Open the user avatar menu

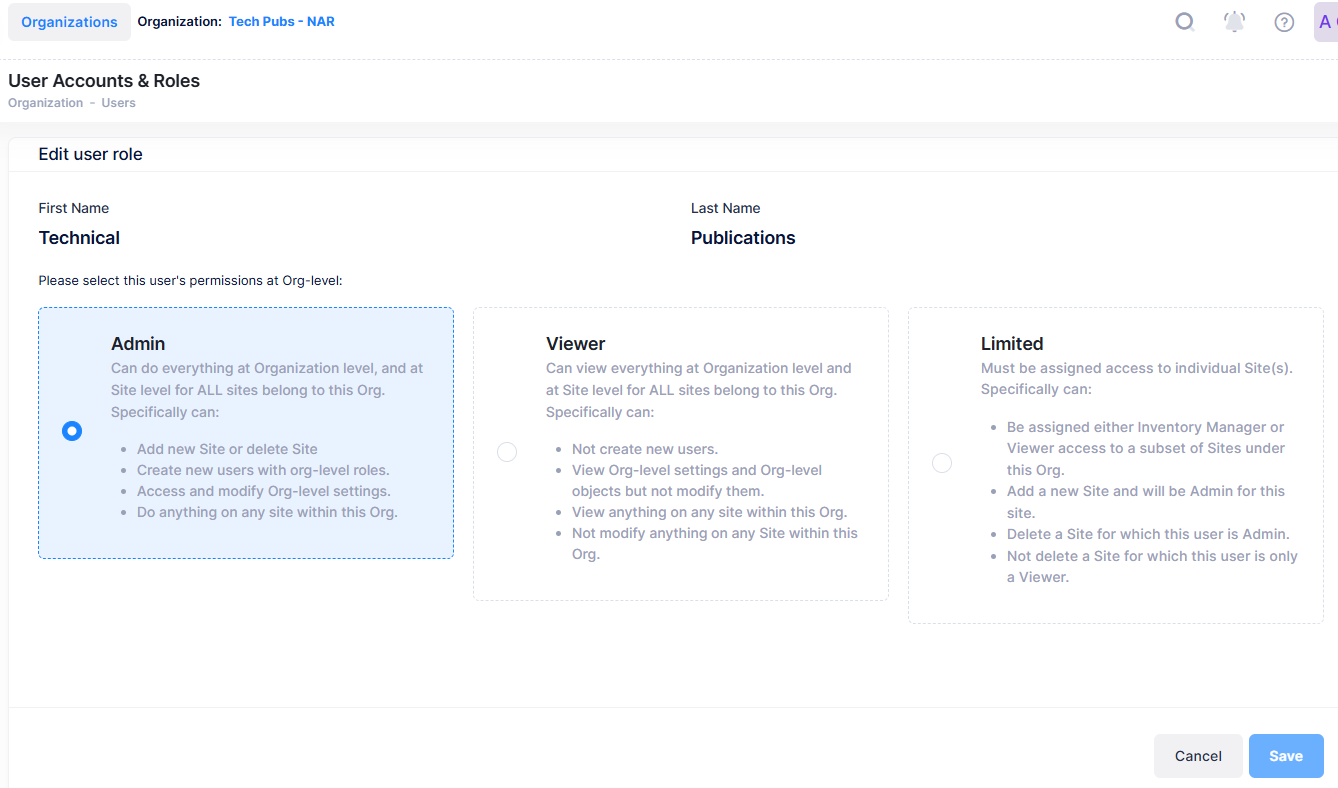point(1326,22)
